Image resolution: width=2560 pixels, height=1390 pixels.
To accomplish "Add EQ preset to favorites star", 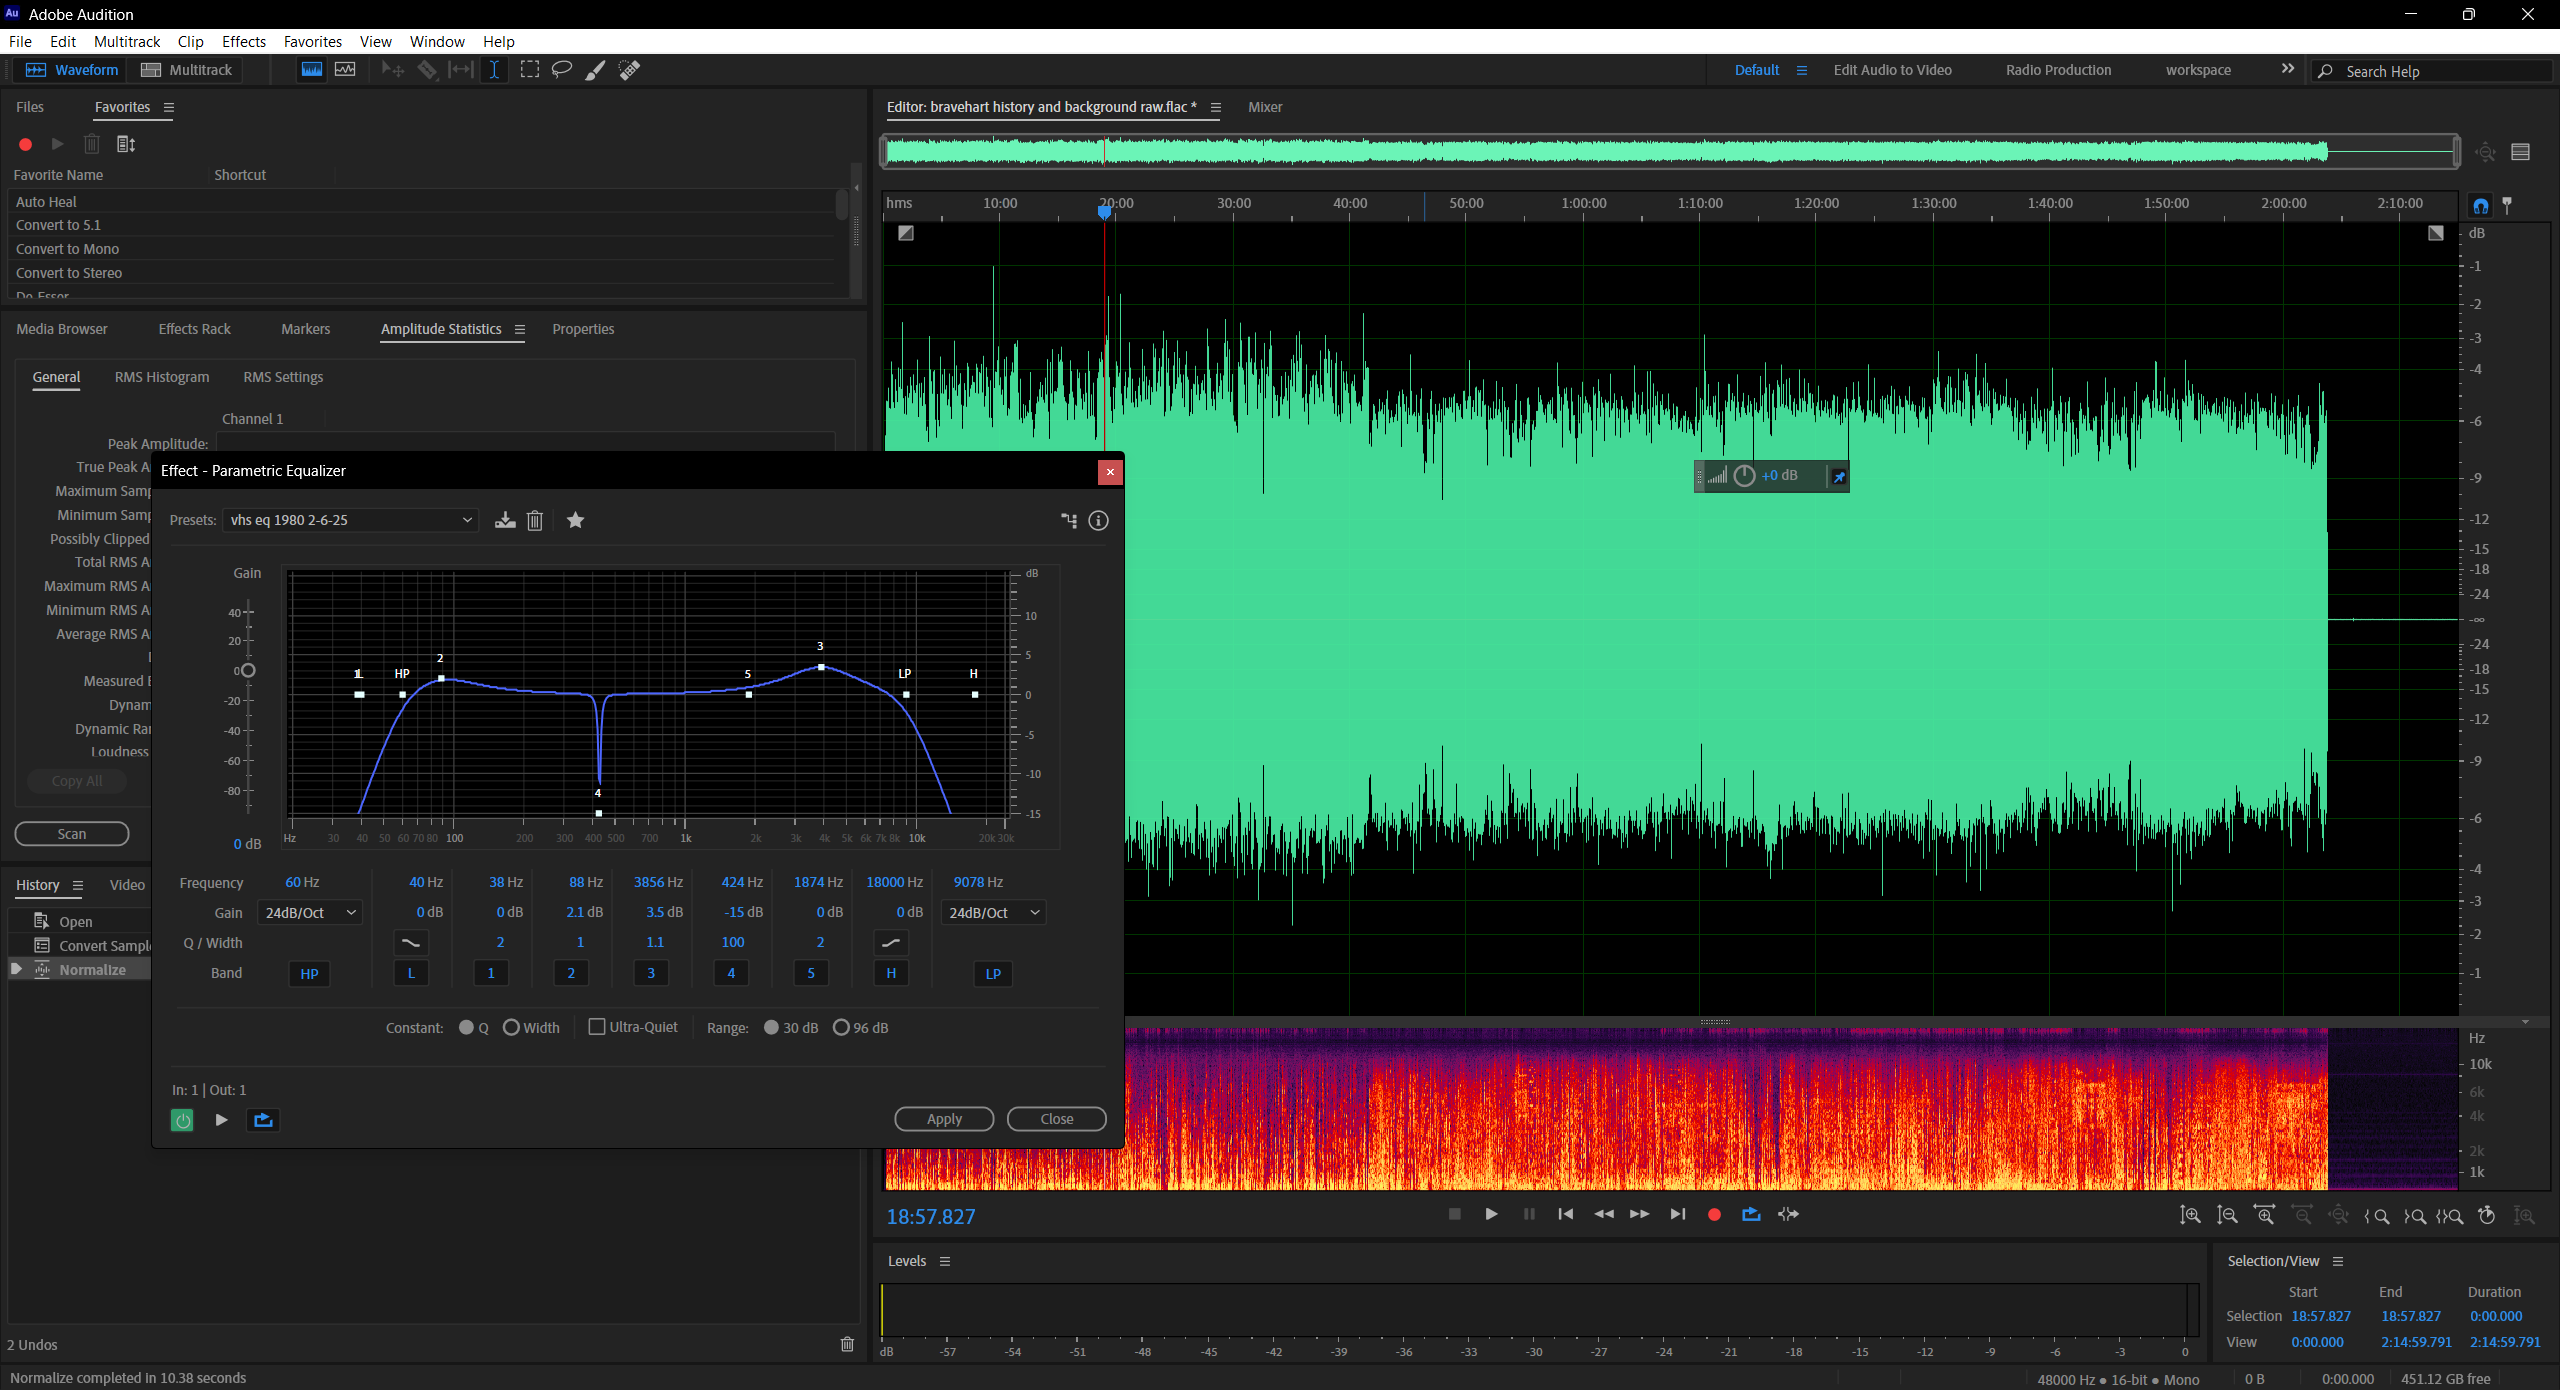I will pos(575,520).
